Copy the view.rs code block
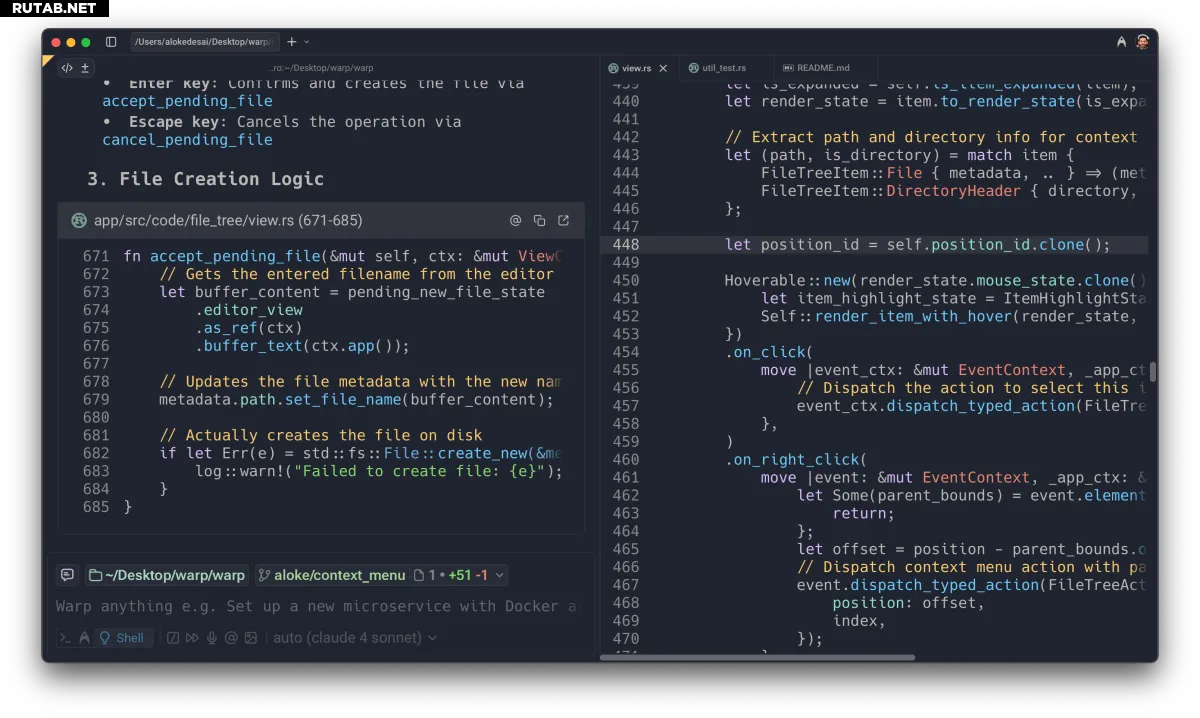1200x718 pixels. (x=540, y=220)
